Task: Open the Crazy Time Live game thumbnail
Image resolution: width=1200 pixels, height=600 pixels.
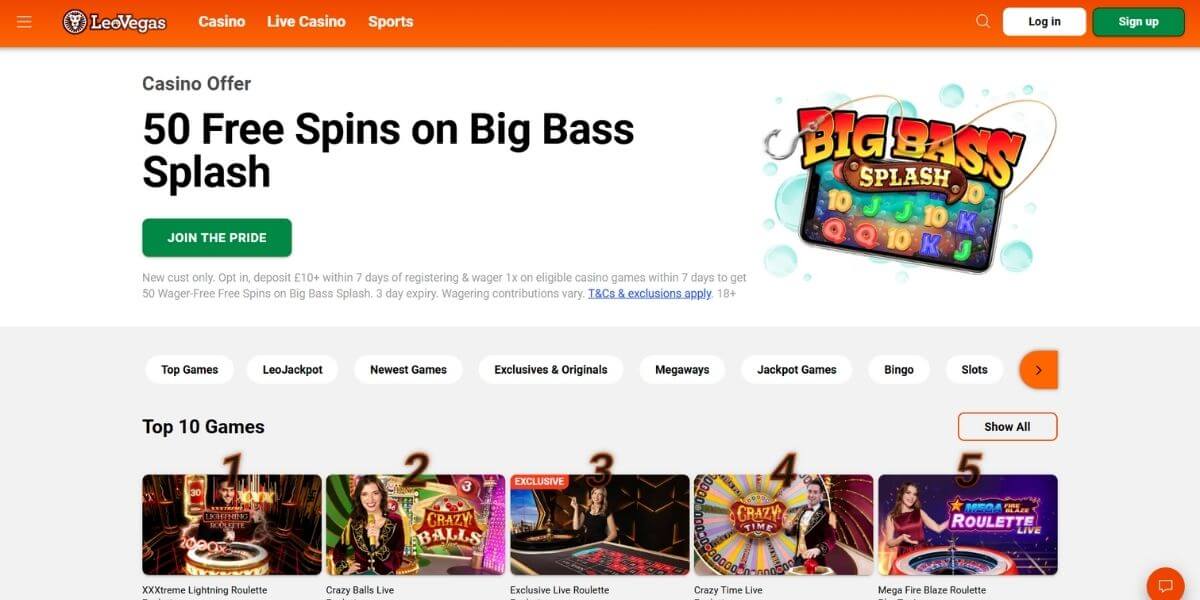Action: click(784, 525)
